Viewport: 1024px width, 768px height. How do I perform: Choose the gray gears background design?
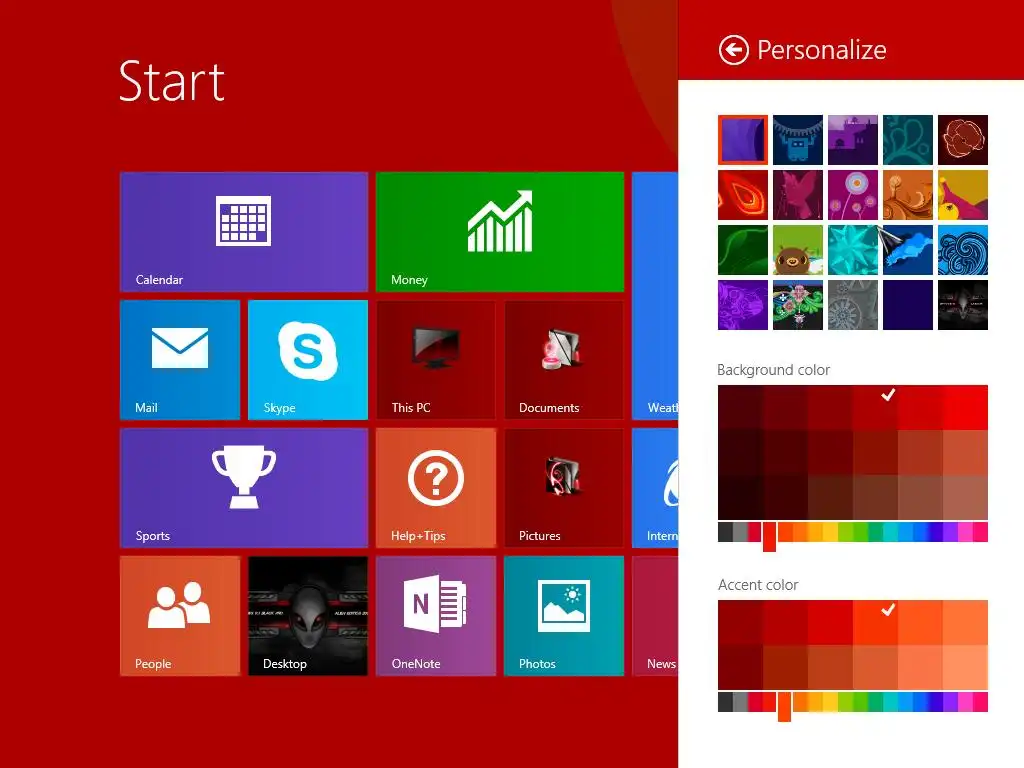853,305
